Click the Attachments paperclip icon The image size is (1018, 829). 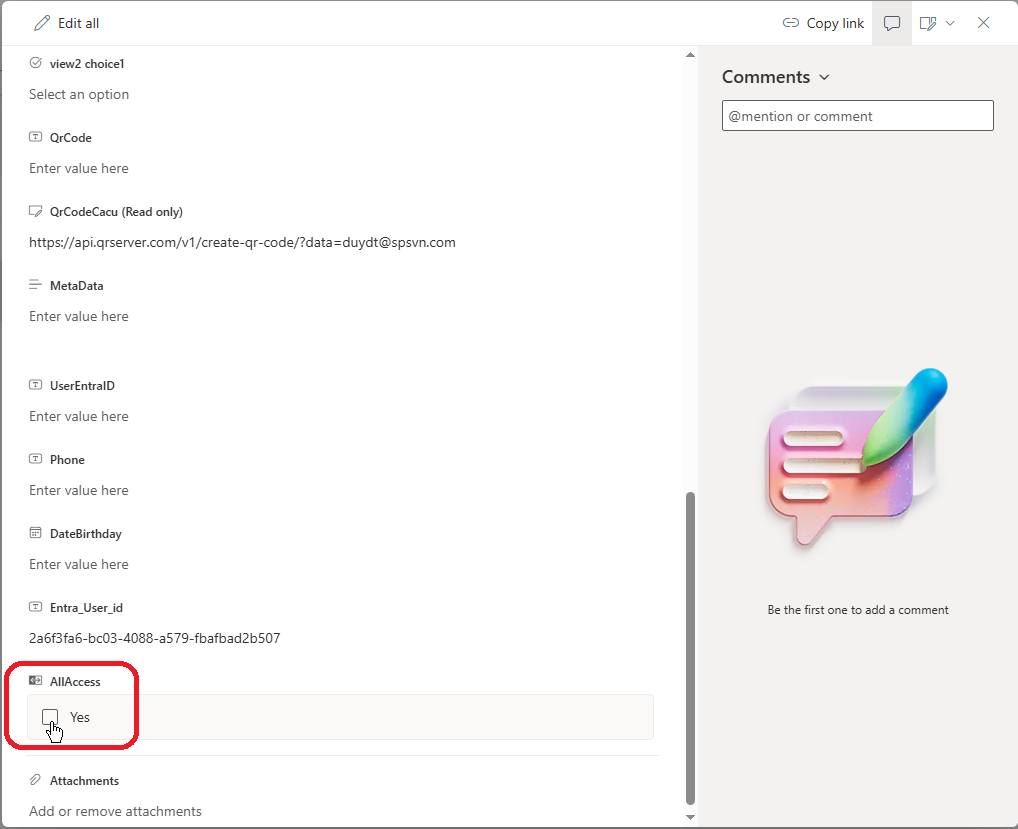point(35,780)
